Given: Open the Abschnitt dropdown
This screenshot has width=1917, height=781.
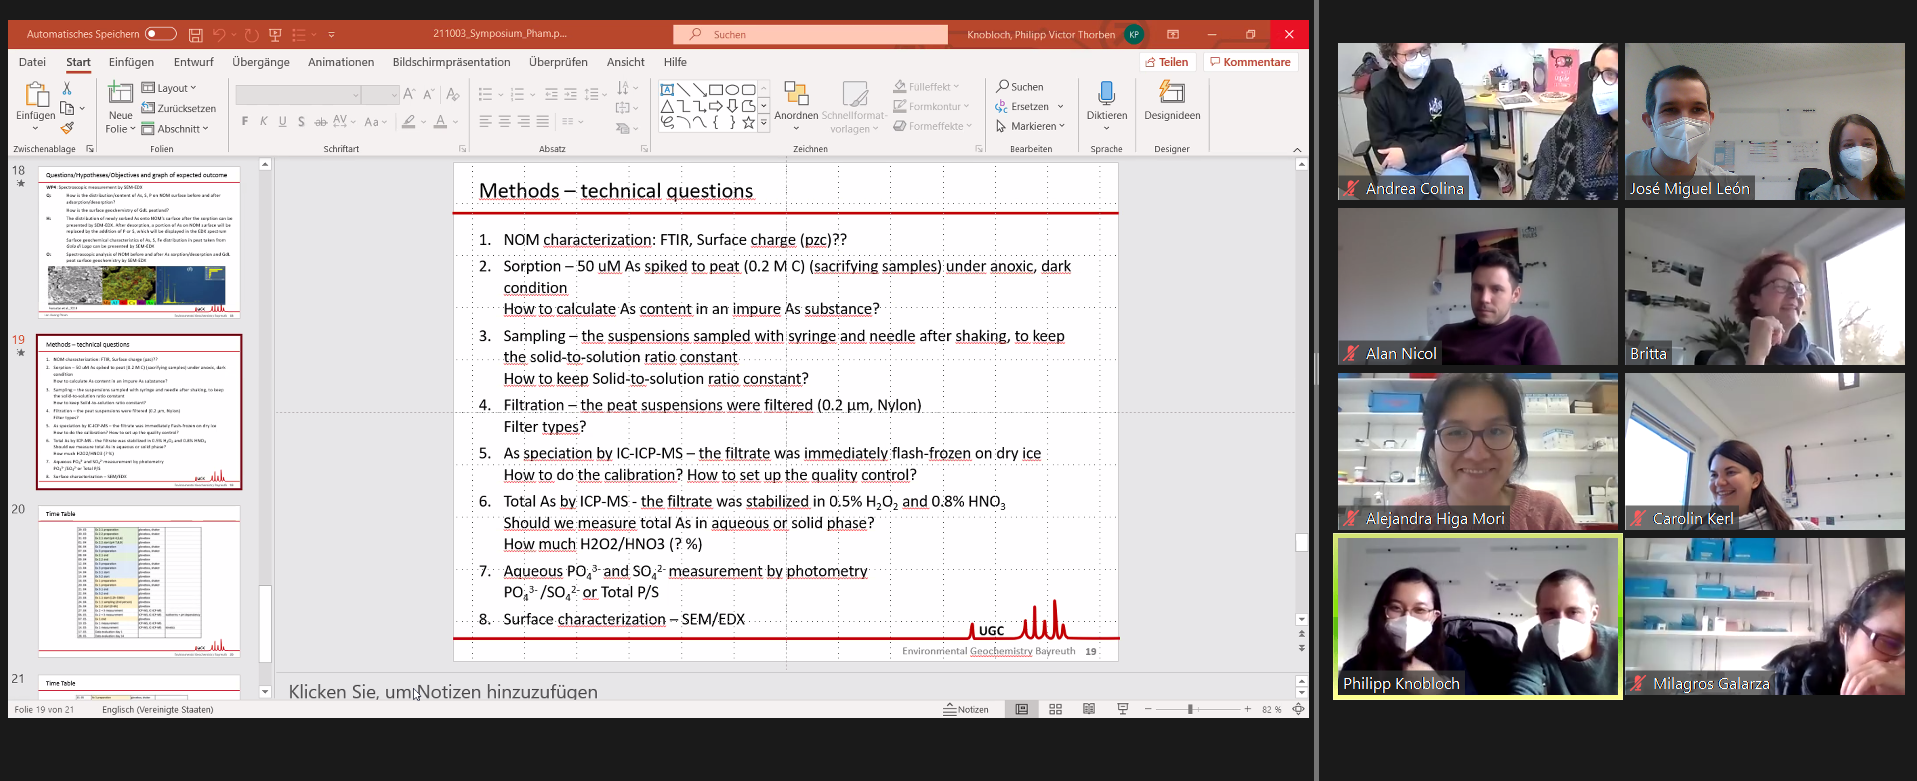Looking at the screenshot, I should pos(175,128).
